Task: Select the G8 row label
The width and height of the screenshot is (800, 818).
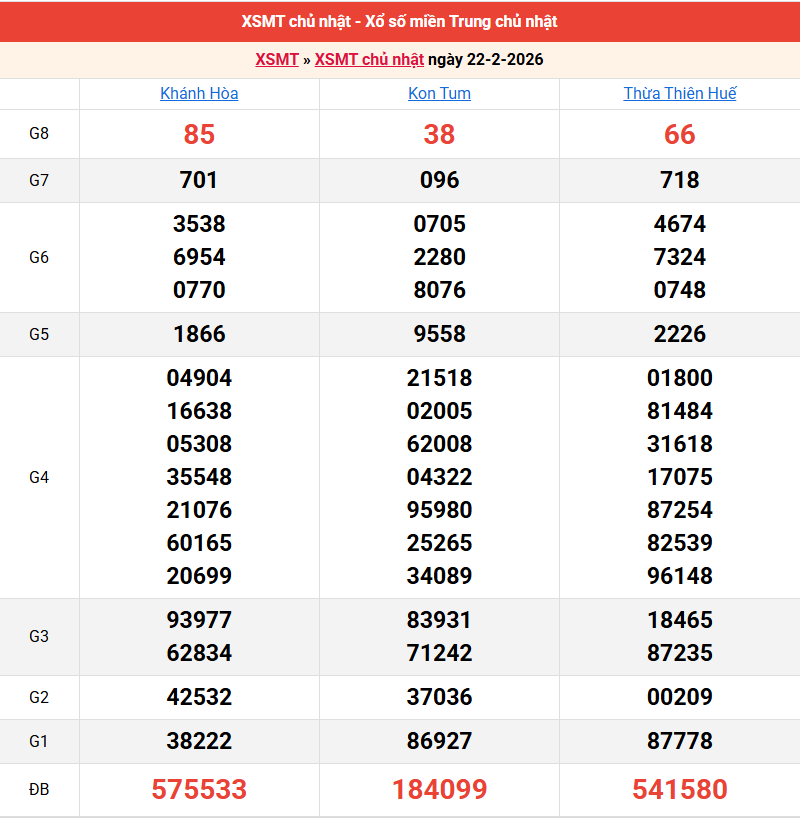Action: [39, 134]
